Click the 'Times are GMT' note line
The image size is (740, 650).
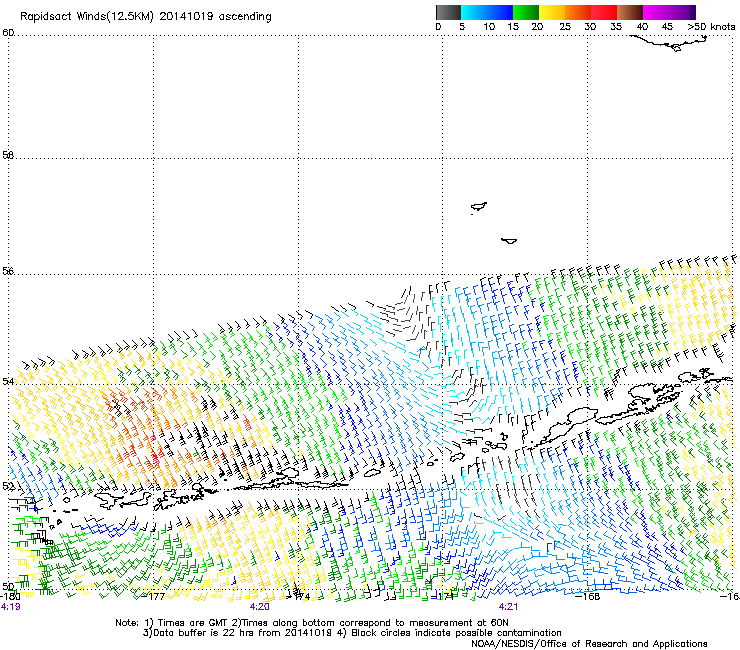click(x=312, y=623)
